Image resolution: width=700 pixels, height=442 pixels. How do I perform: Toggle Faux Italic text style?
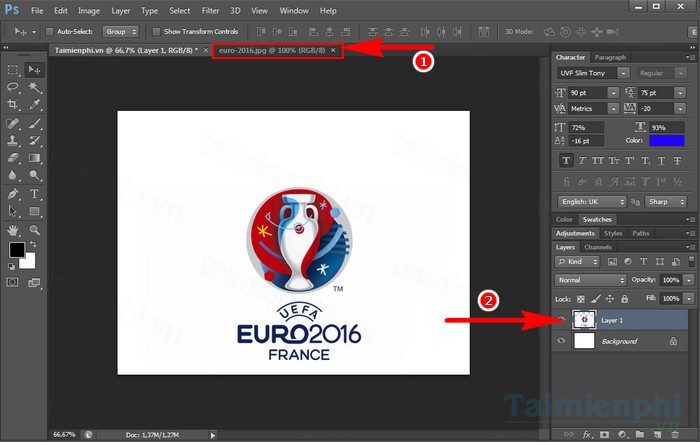(582, 161)
